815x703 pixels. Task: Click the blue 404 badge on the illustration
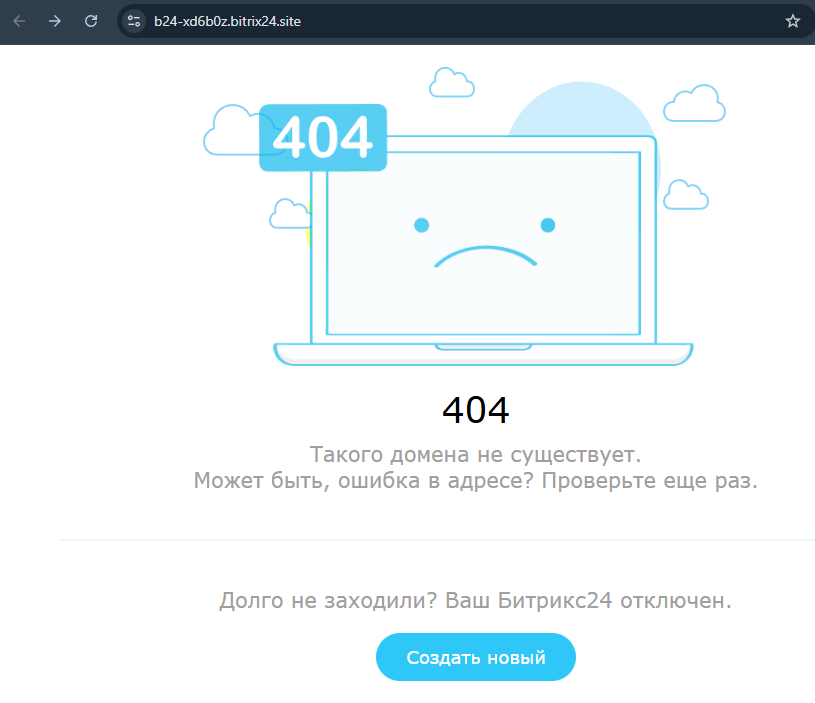tap(322, 138)
